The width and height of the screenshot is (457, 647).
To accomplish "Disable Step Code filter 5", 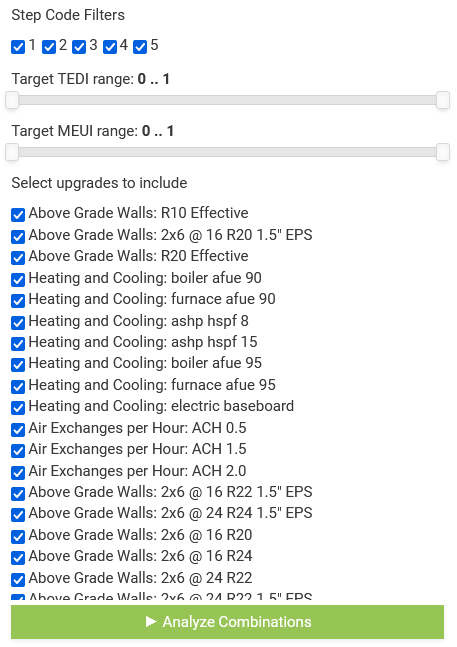I will point(140,47).
